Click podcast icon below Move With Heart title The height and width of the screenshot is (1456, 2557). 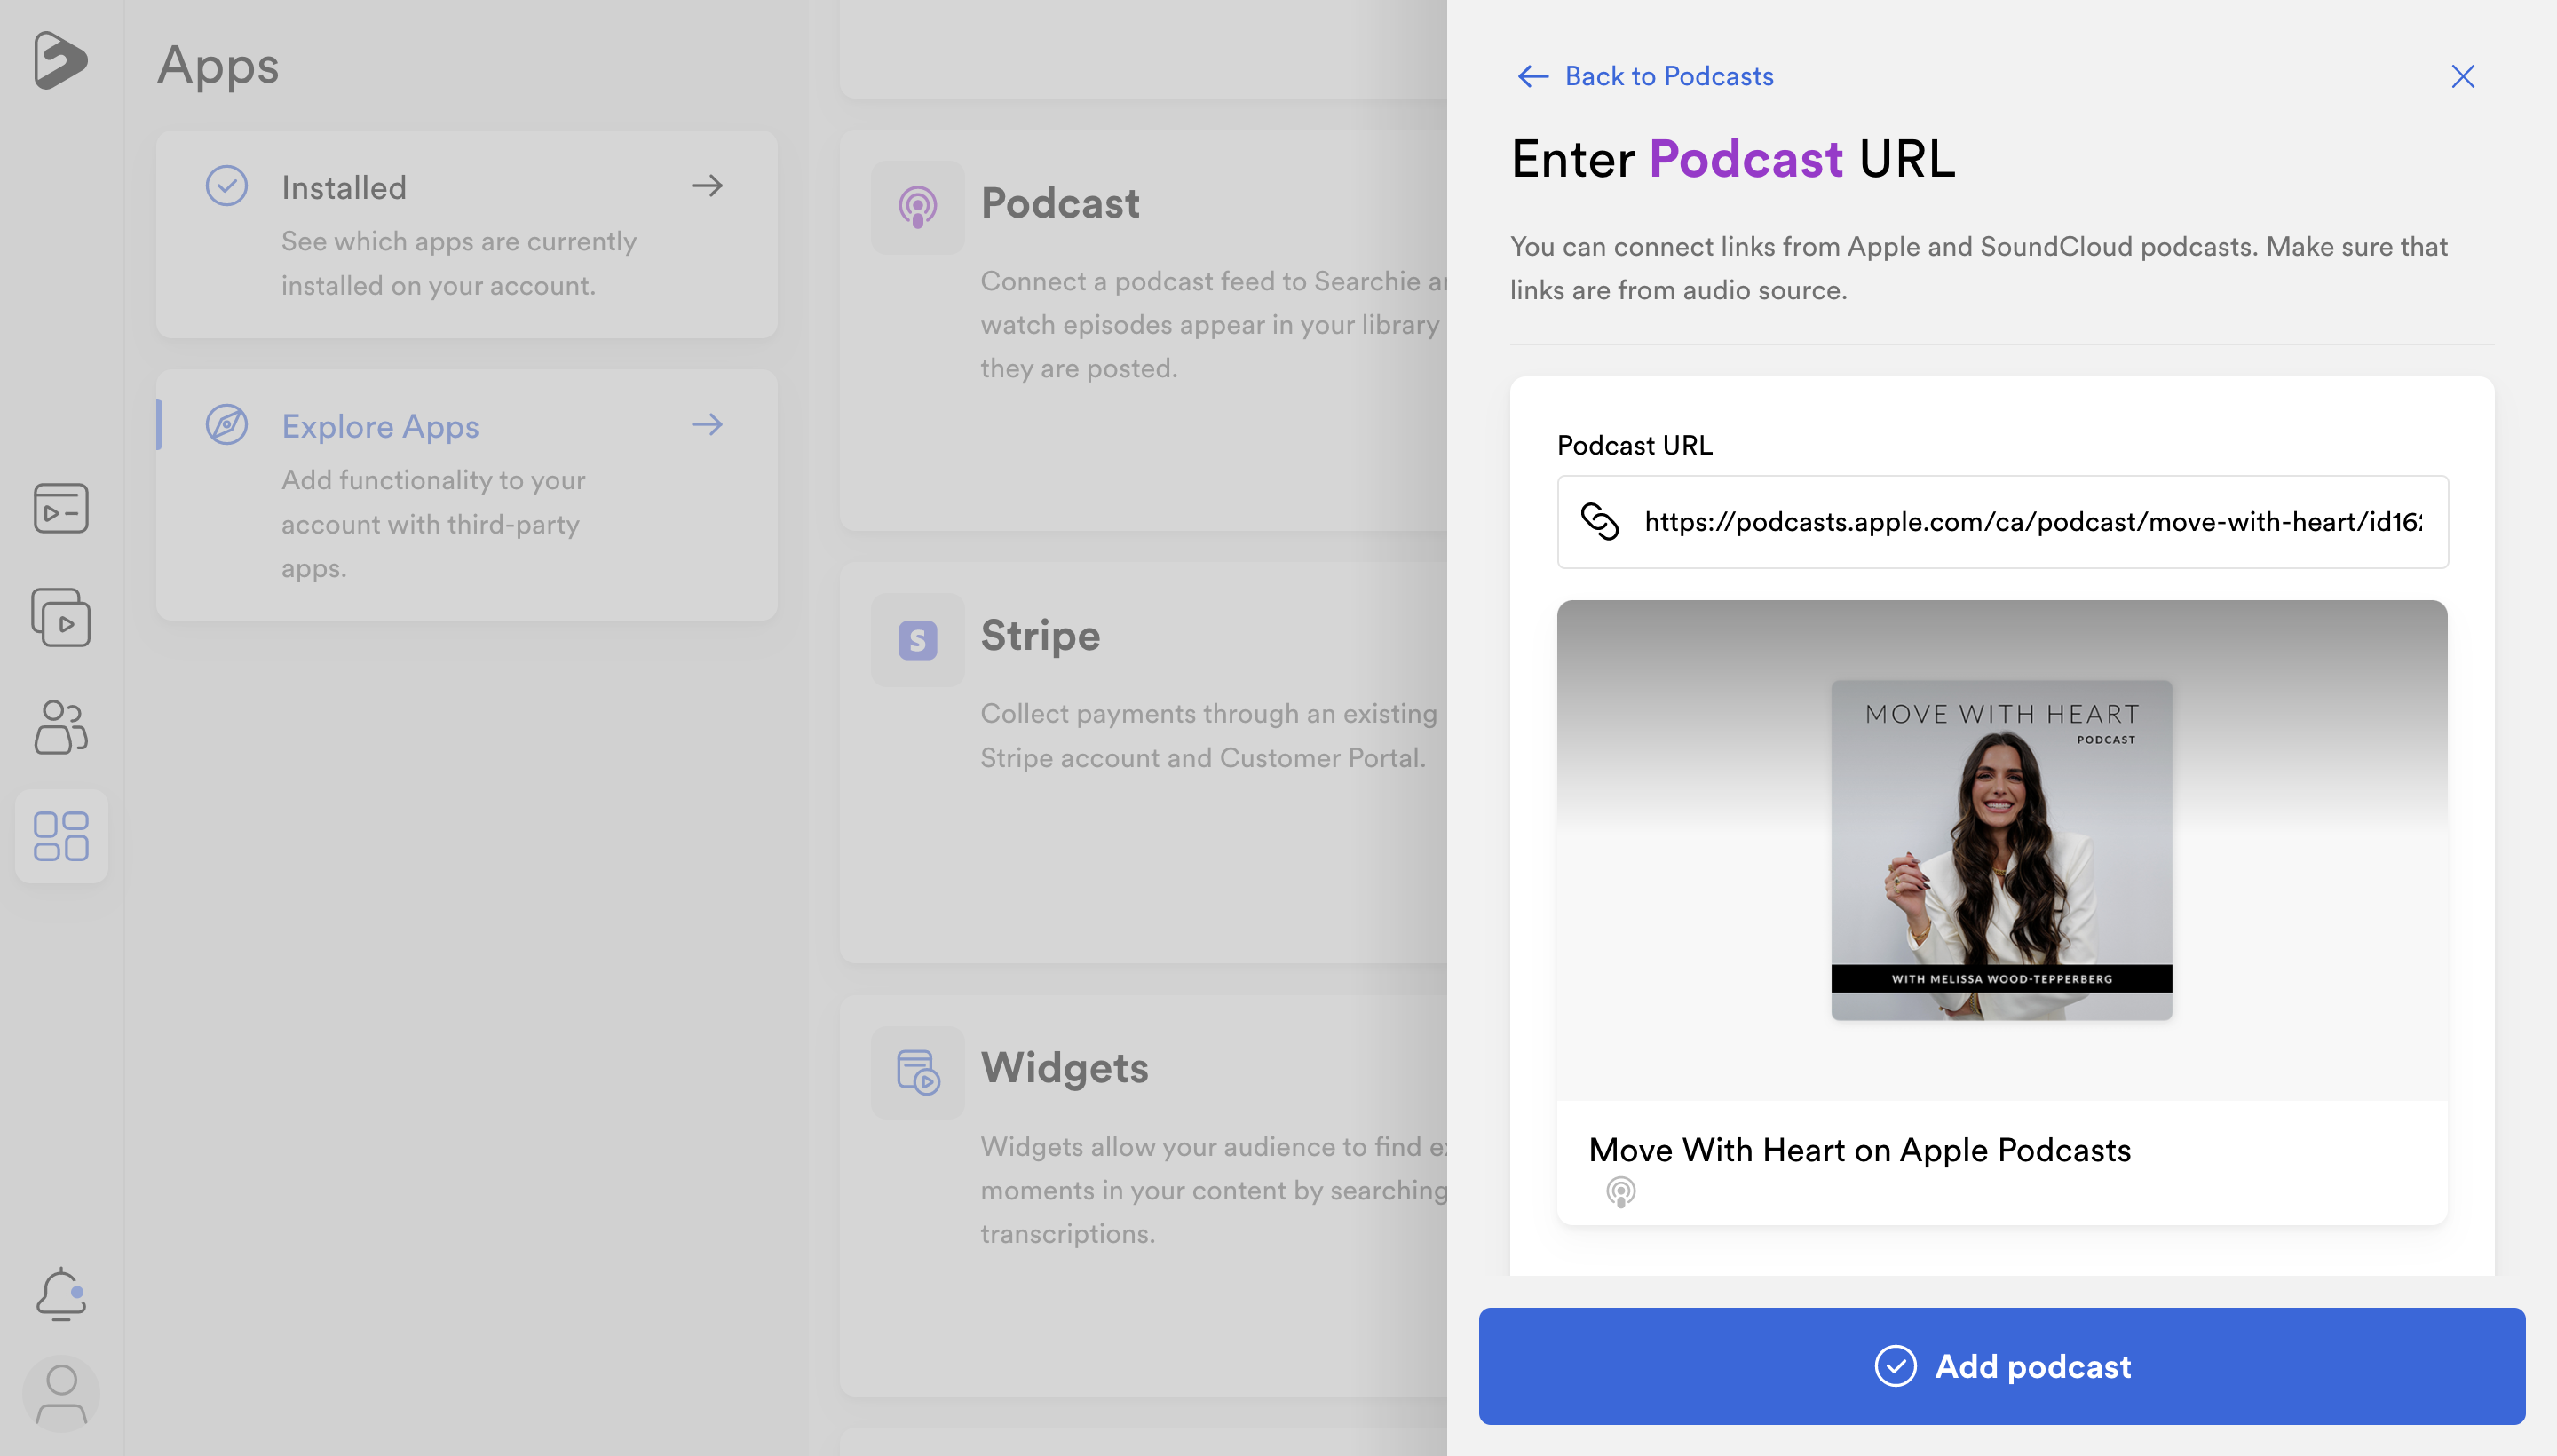point(1621,1192)
